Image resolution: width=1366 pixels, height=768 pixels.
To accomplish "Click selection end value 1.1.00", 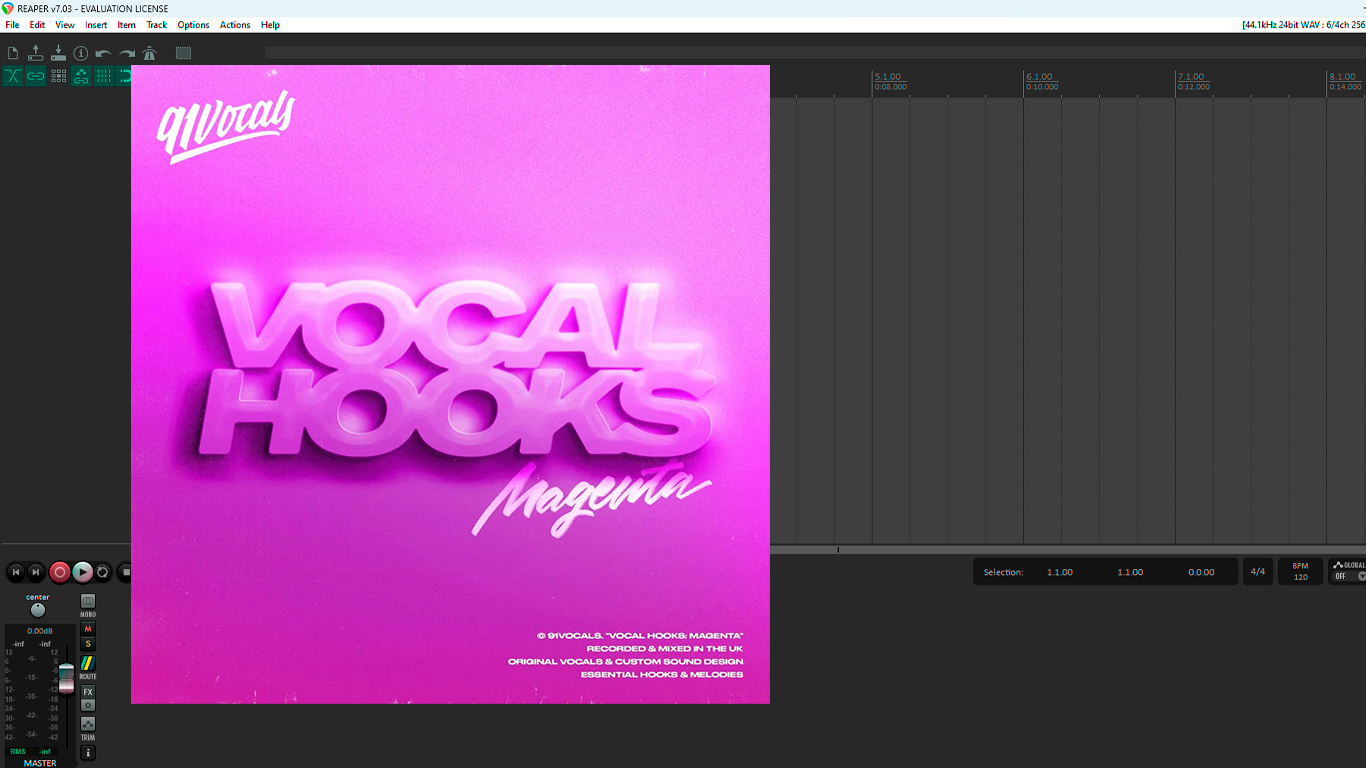I will [1130, 572].
